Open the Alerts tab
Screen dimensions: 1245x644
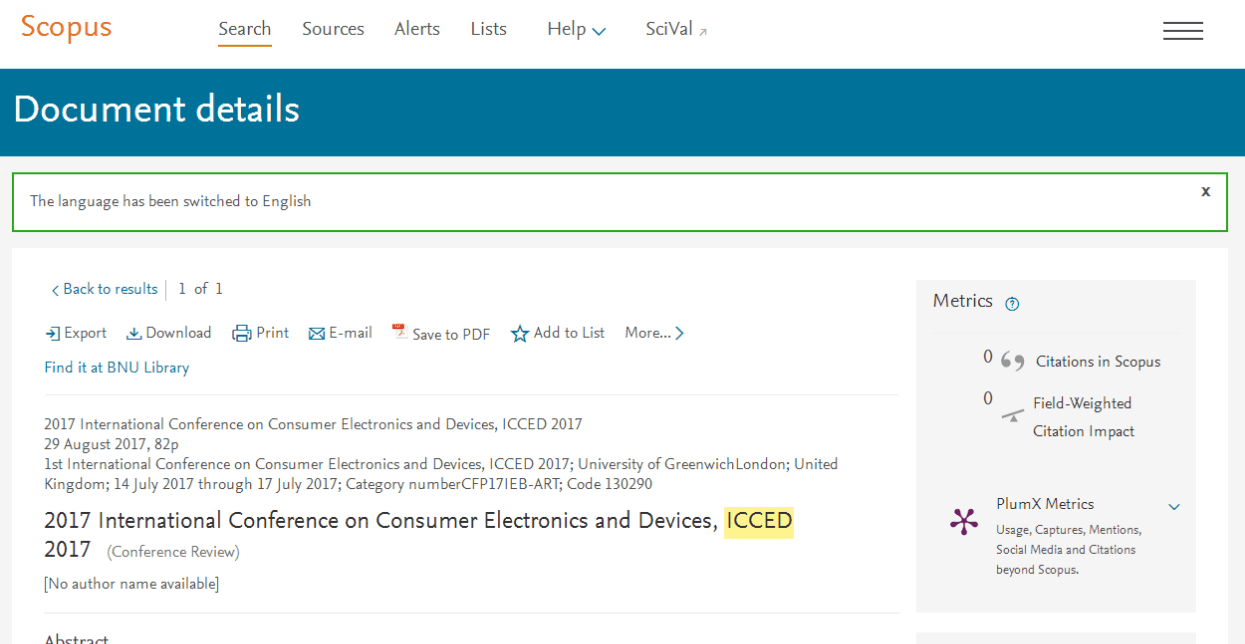417,30
